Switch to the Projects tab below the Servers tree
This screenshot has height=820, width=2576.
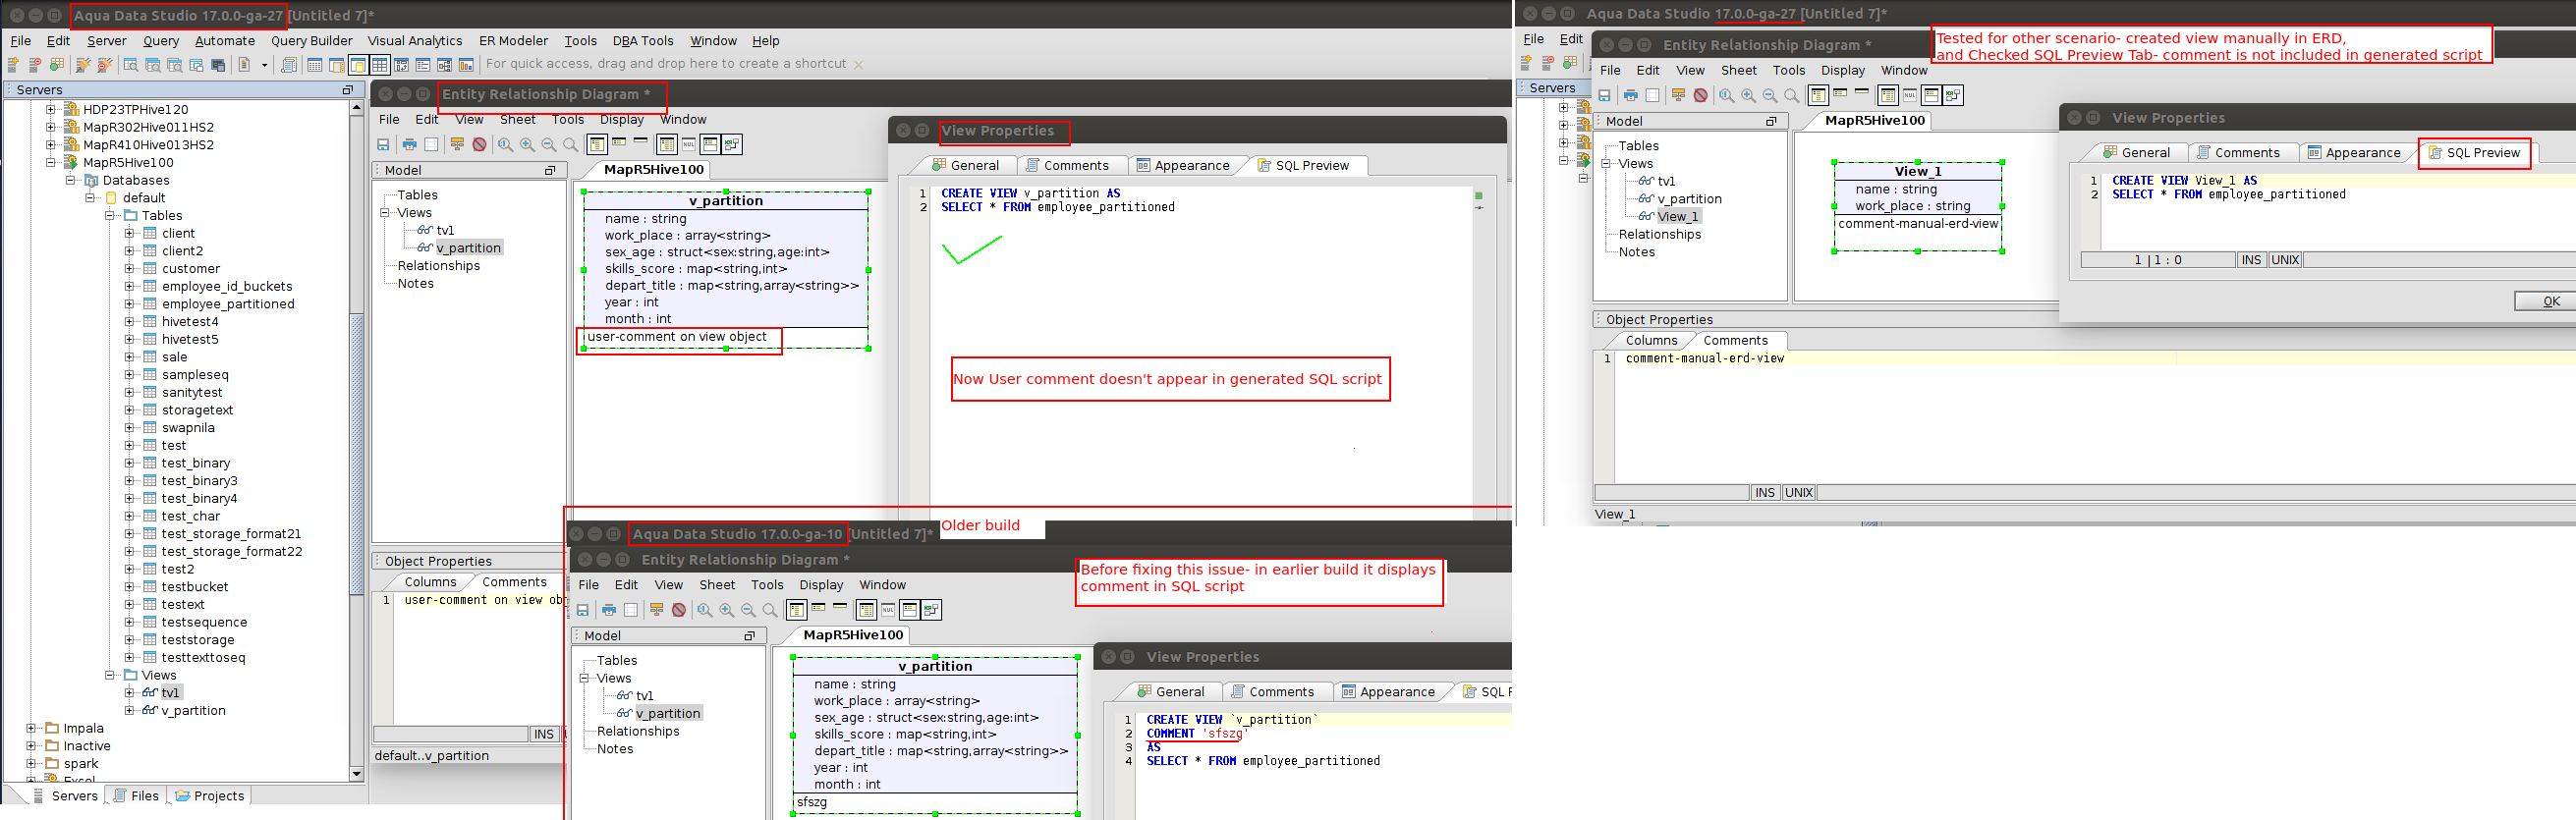coord(209,796)
